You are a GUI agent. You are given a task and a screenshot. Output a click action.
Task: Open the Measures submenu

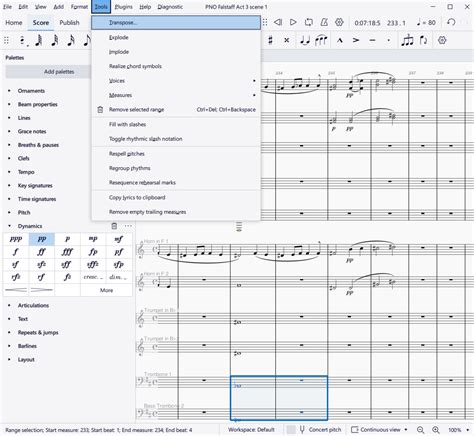point(176,95)
